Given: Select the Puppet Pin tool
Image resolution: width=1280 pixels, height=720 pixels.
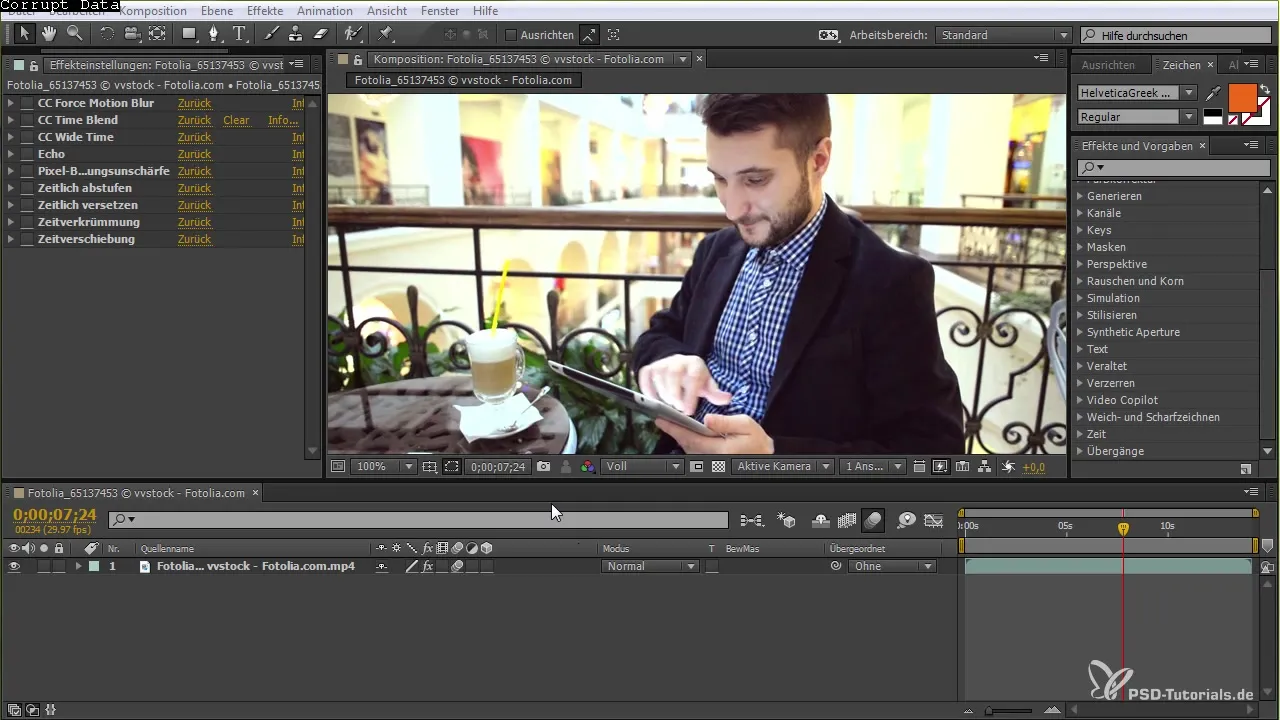Looking at the screenshot, I should pos(386,34).
